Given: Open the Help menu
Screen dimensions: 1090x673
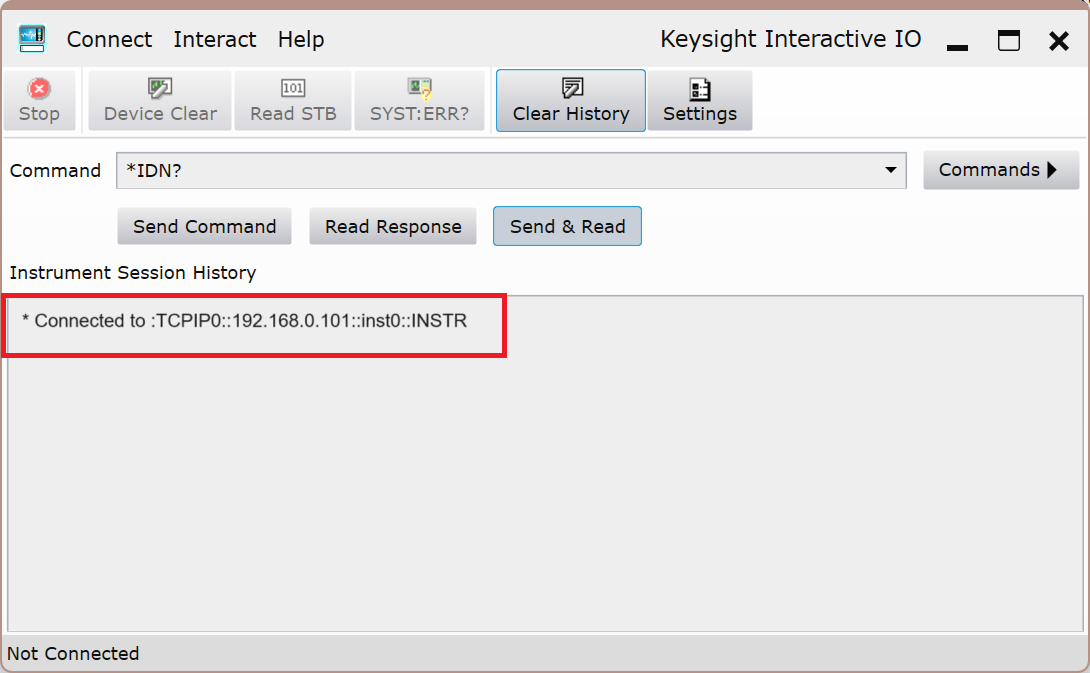Looking at the screenshot, I should (x=301, y=40).
